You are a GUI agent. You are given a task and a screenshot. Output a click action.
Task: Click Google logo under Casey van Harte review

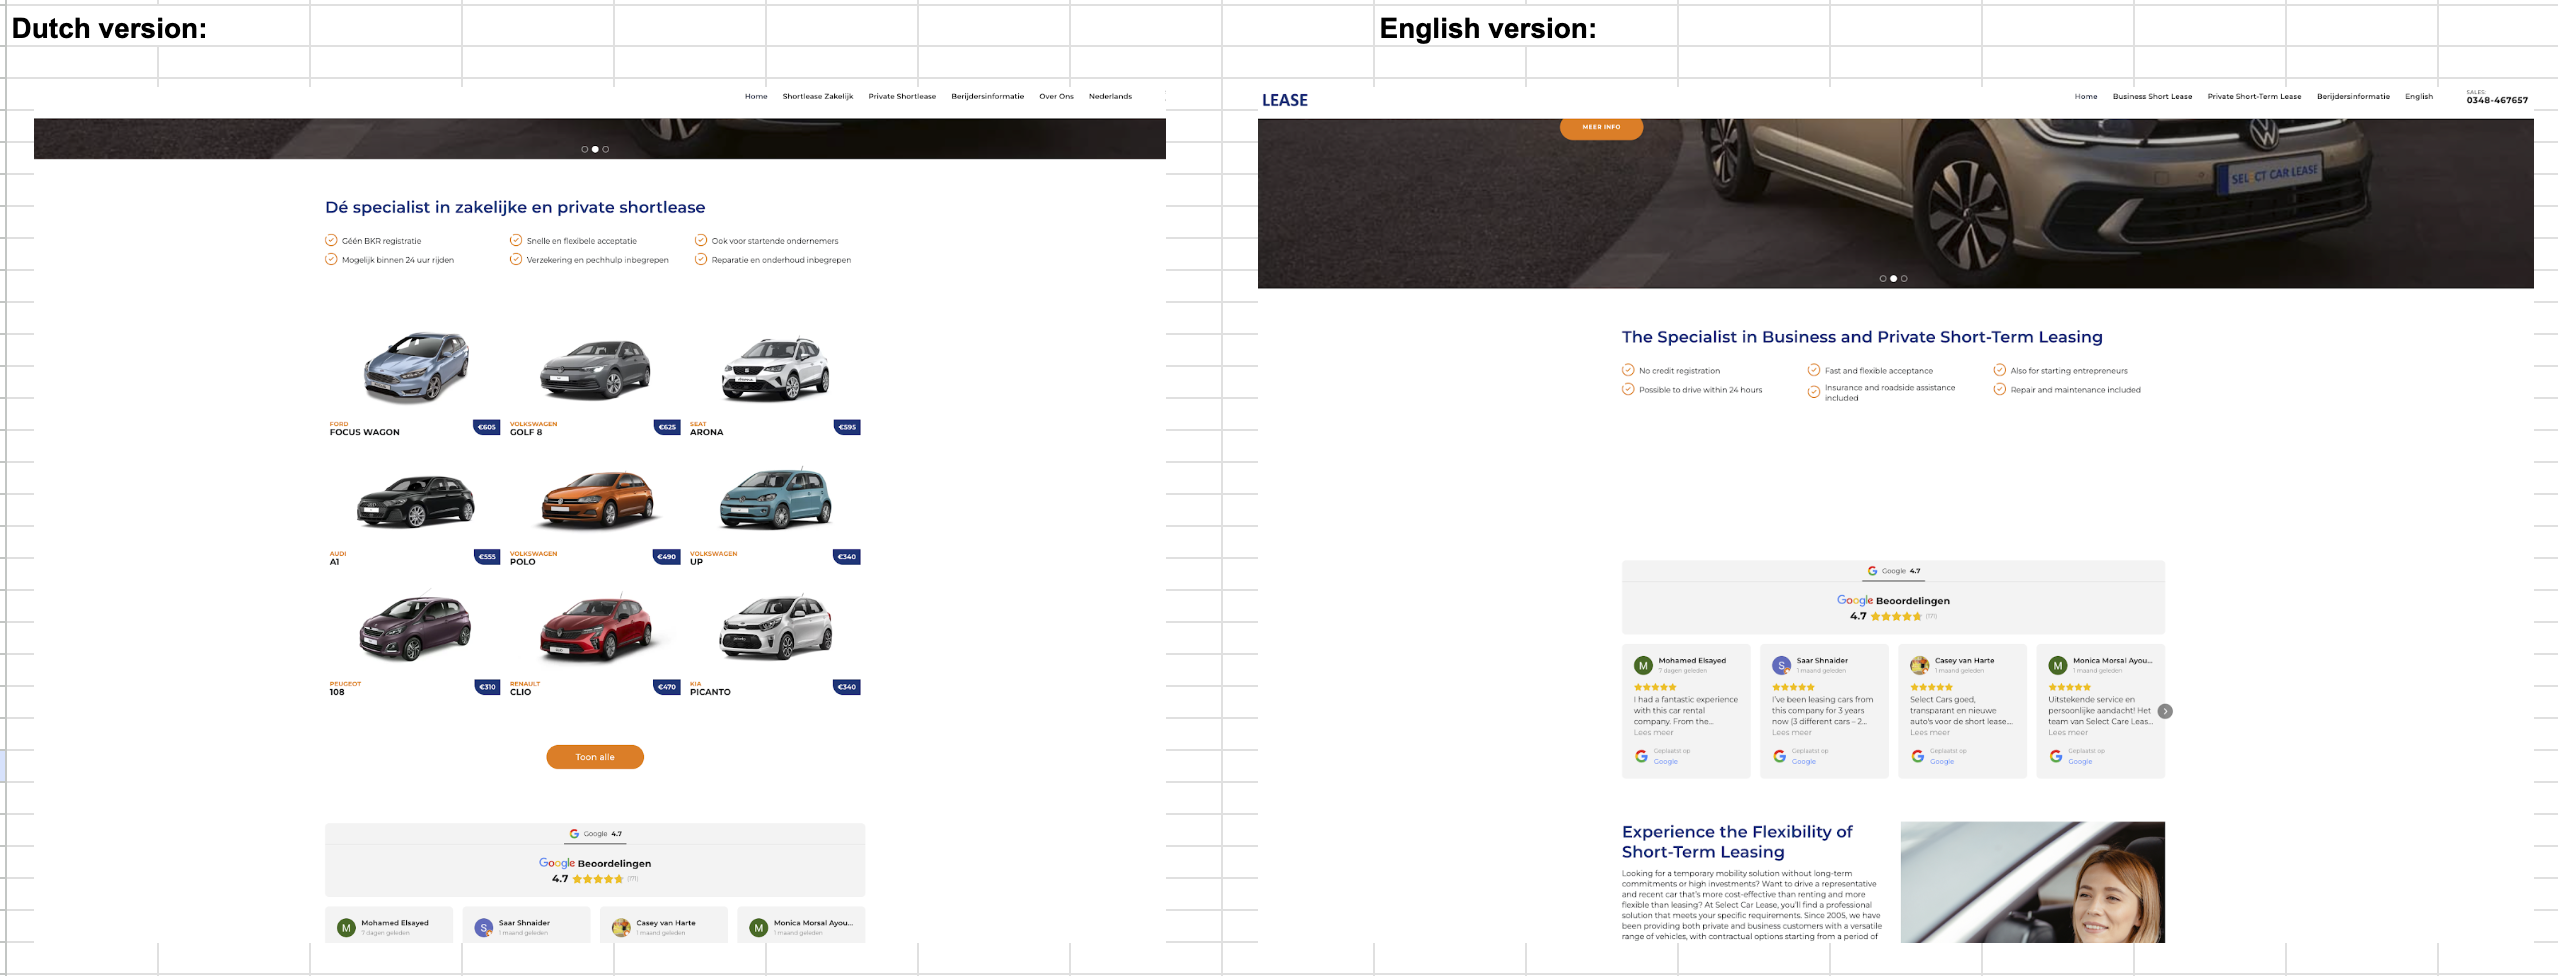pos(1918,756)
